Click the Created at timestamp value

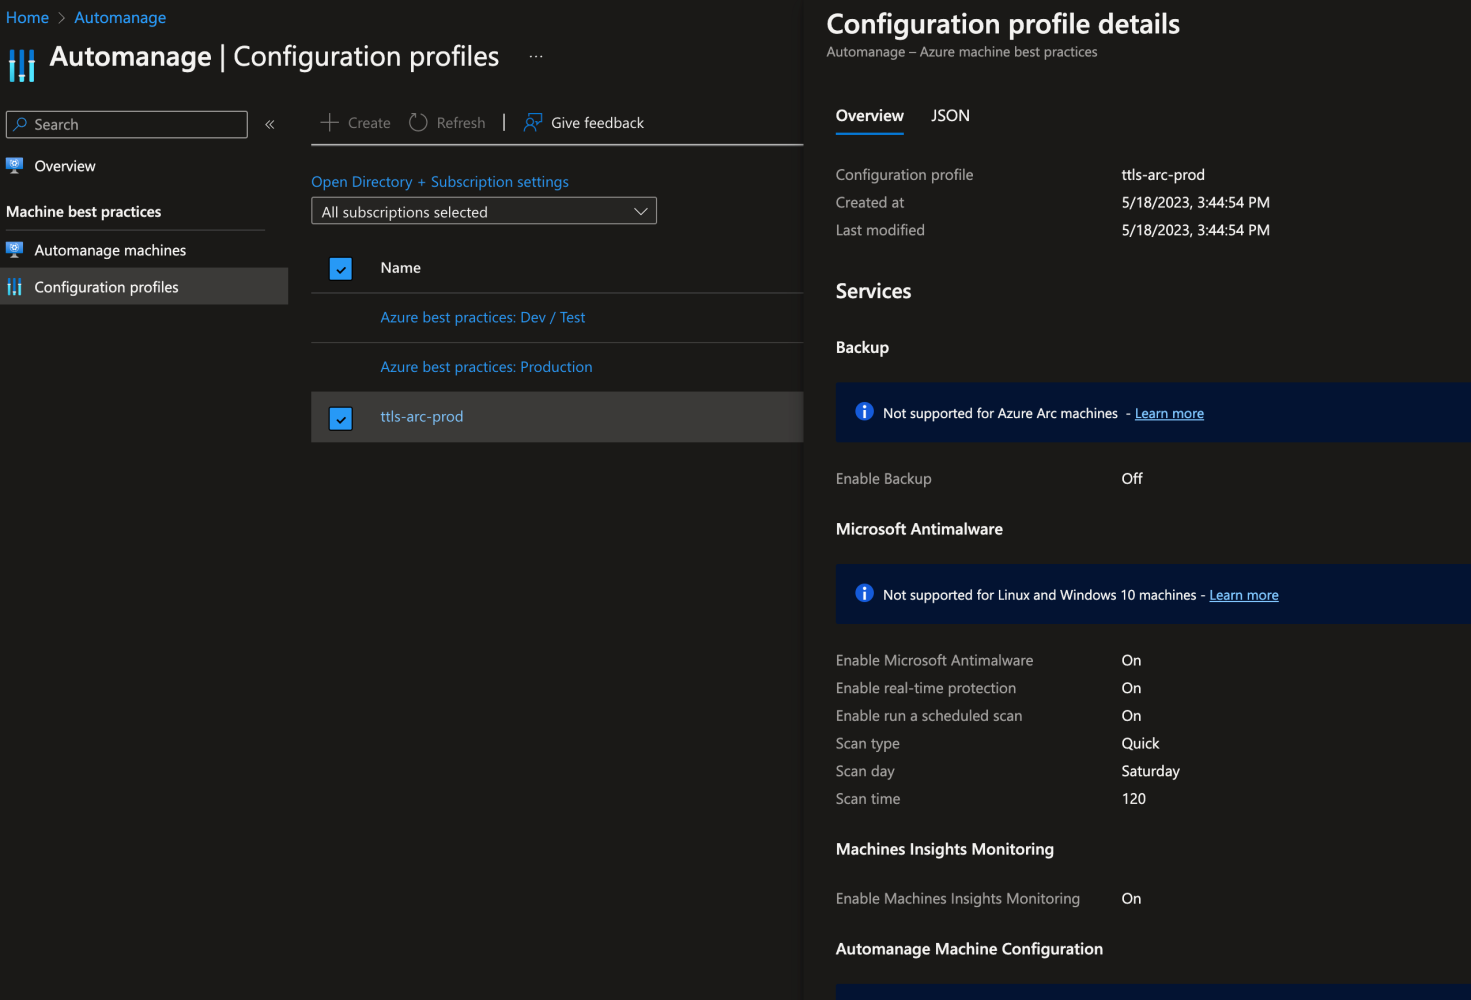pyautogui.click(x=1195, y=202)
